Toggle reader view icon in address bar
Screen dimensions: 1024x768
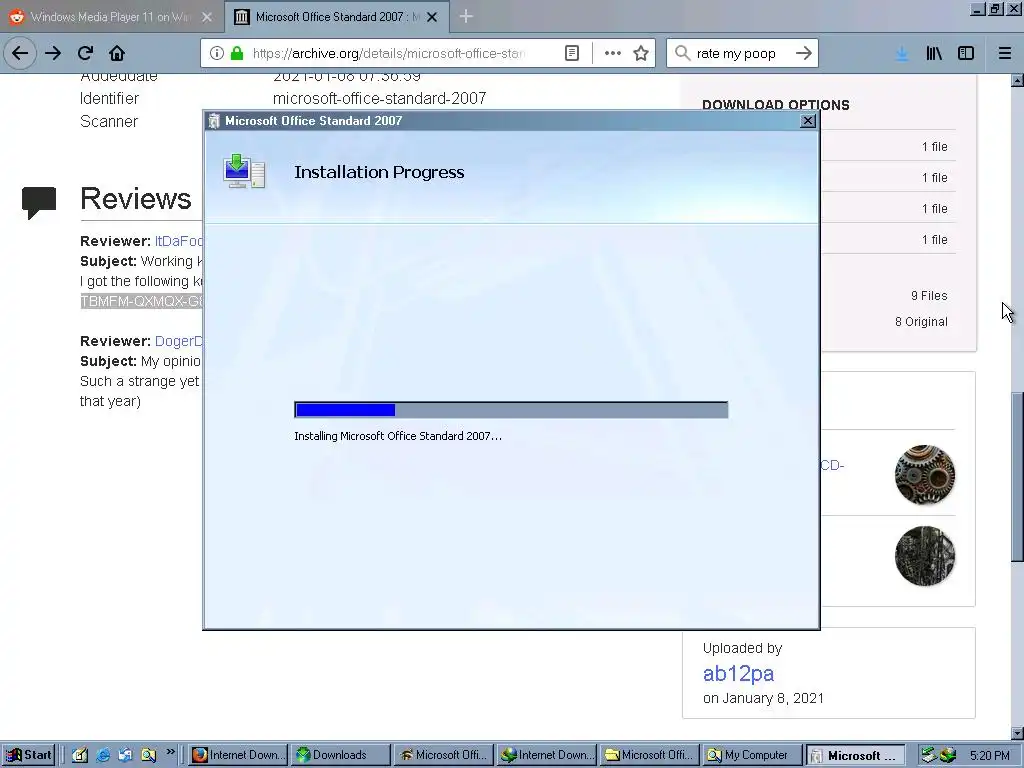tap(571, 54)
